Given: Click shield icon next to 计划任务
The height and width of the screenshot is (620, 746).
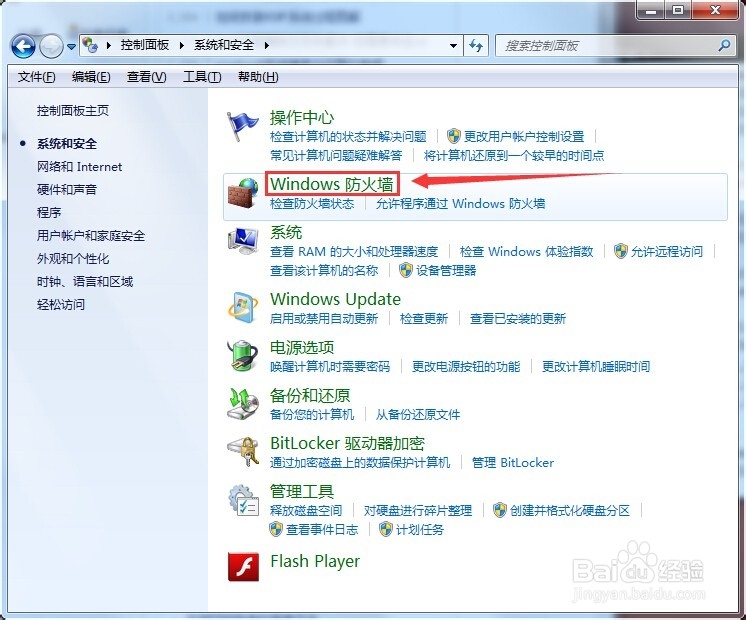Looking at the screenshot, I should pos(385,529).
